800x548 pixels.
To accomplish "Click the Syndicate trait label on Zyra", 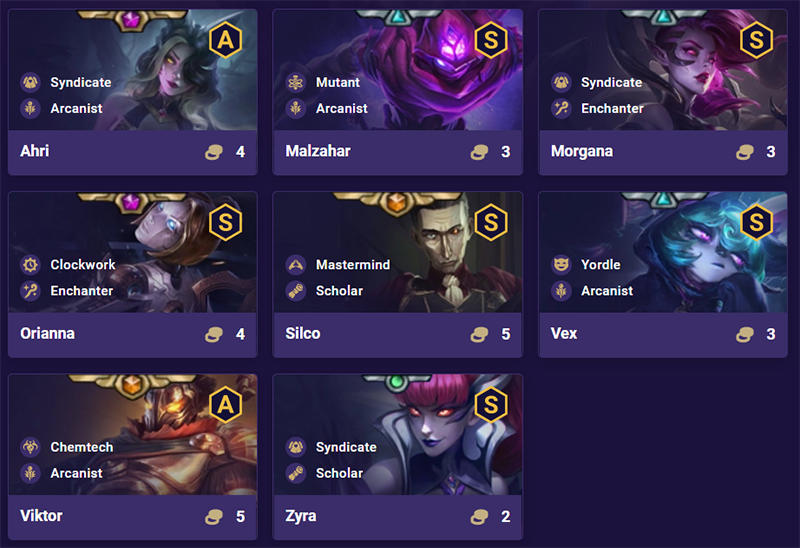I will (346, 447).
